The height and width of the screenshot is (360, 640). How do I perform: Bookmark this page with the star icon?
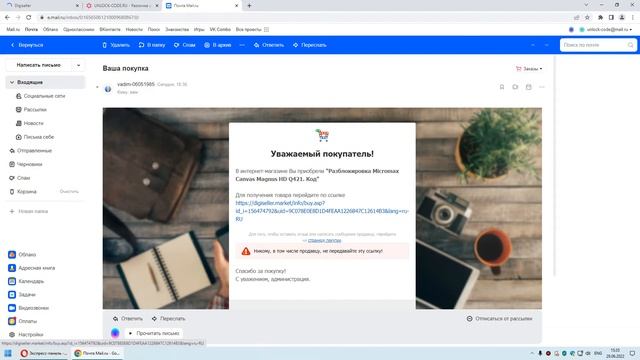click(587, 18)
